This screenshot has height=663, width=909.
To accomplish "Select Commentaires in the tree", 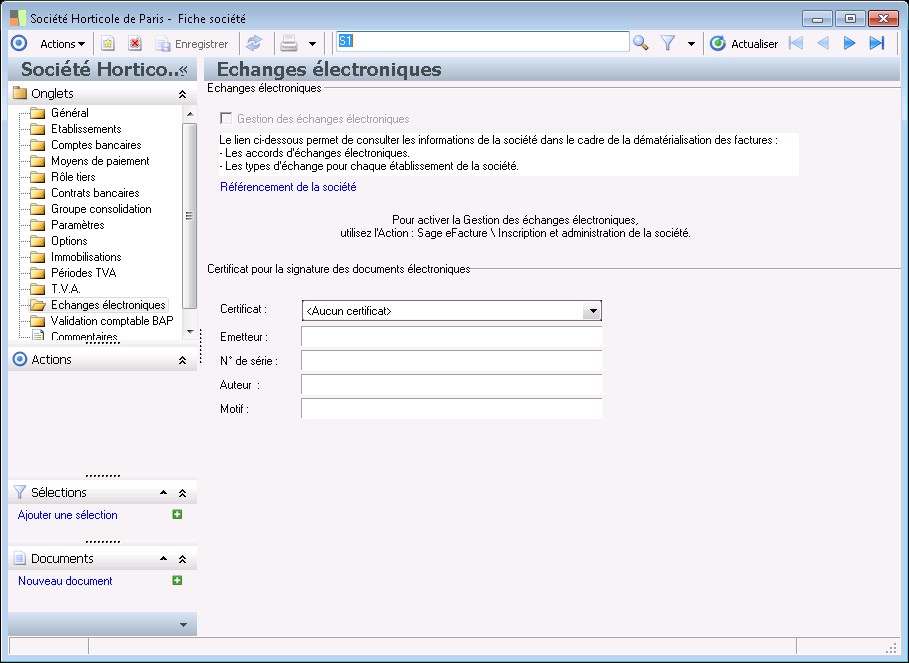I will pyautogui.click(x=84, y=336).
